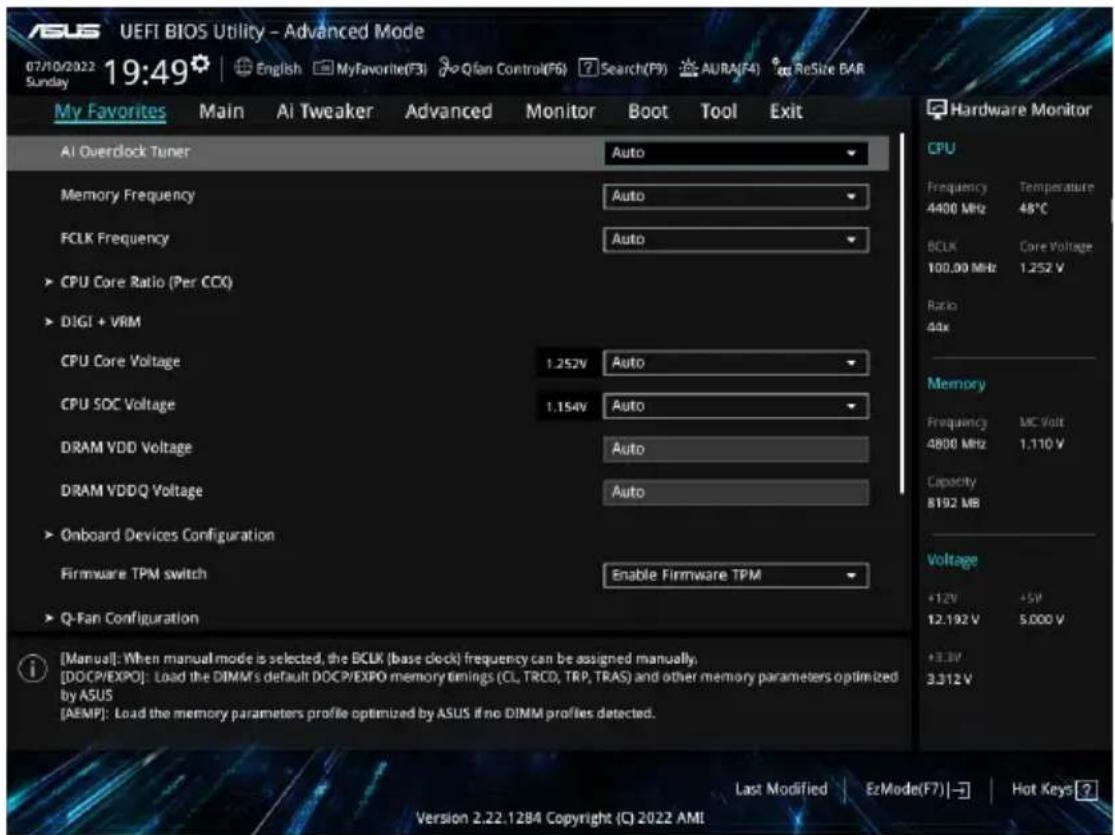The width and height of the screenshot is (1115, 835).
Task: Select the English language globe icon
Action: 243,68
